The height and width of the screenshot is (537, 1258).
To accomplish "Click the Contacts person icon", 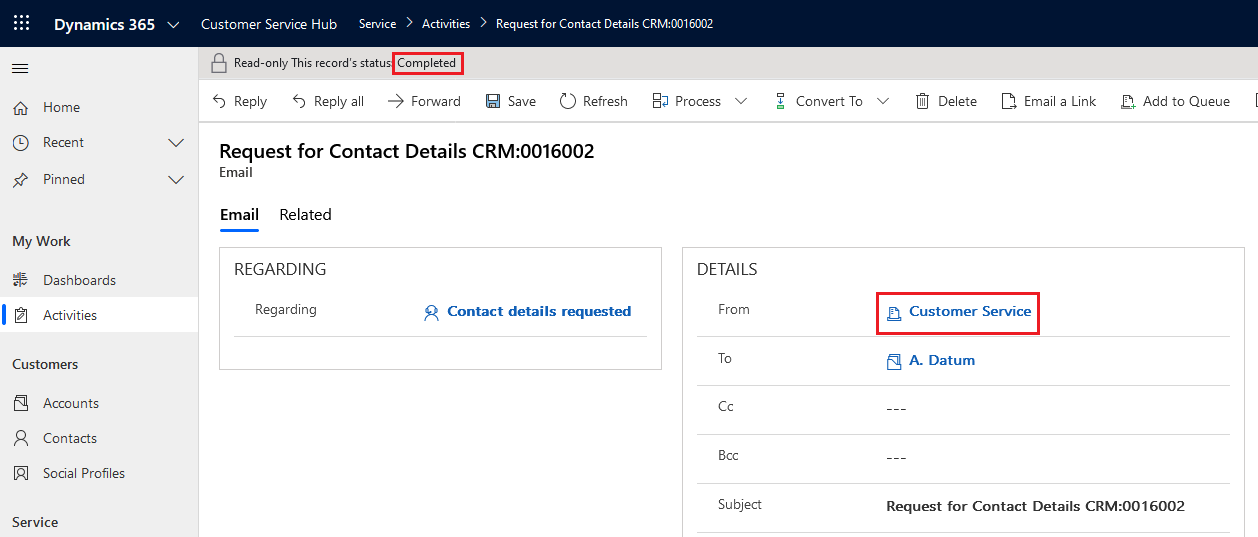I will click(x=20, y=438).
